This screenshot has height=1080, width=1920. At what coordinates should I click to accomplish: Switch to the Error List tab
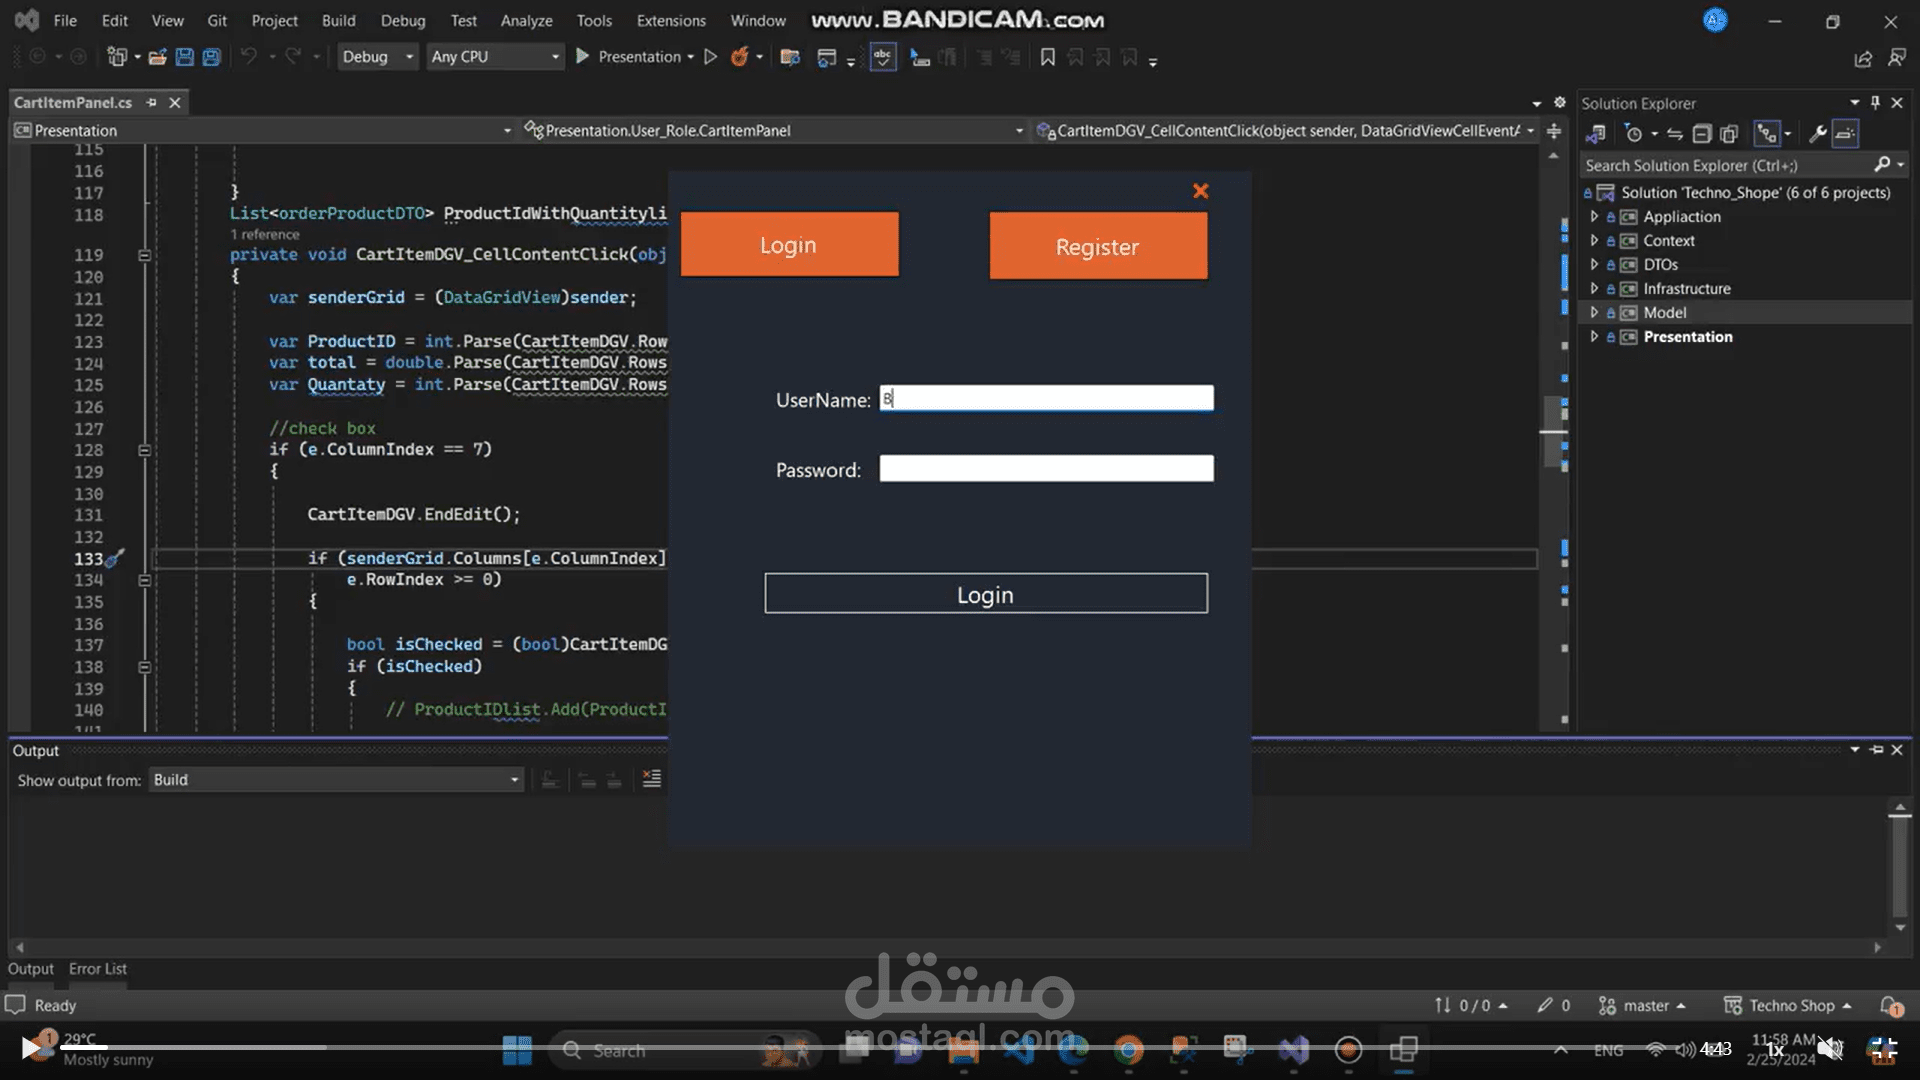(x=97, y=969)
